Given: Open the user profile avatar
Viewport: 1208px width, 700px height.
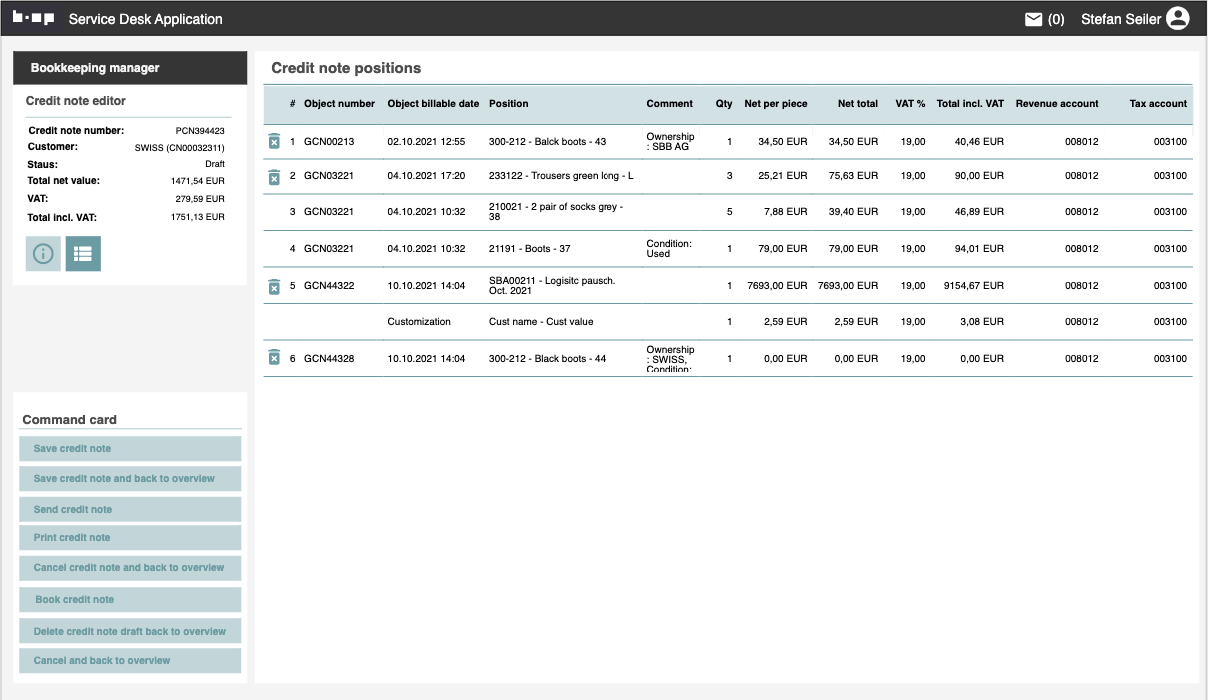Looking at the screenshot, I should [1177, 18].
